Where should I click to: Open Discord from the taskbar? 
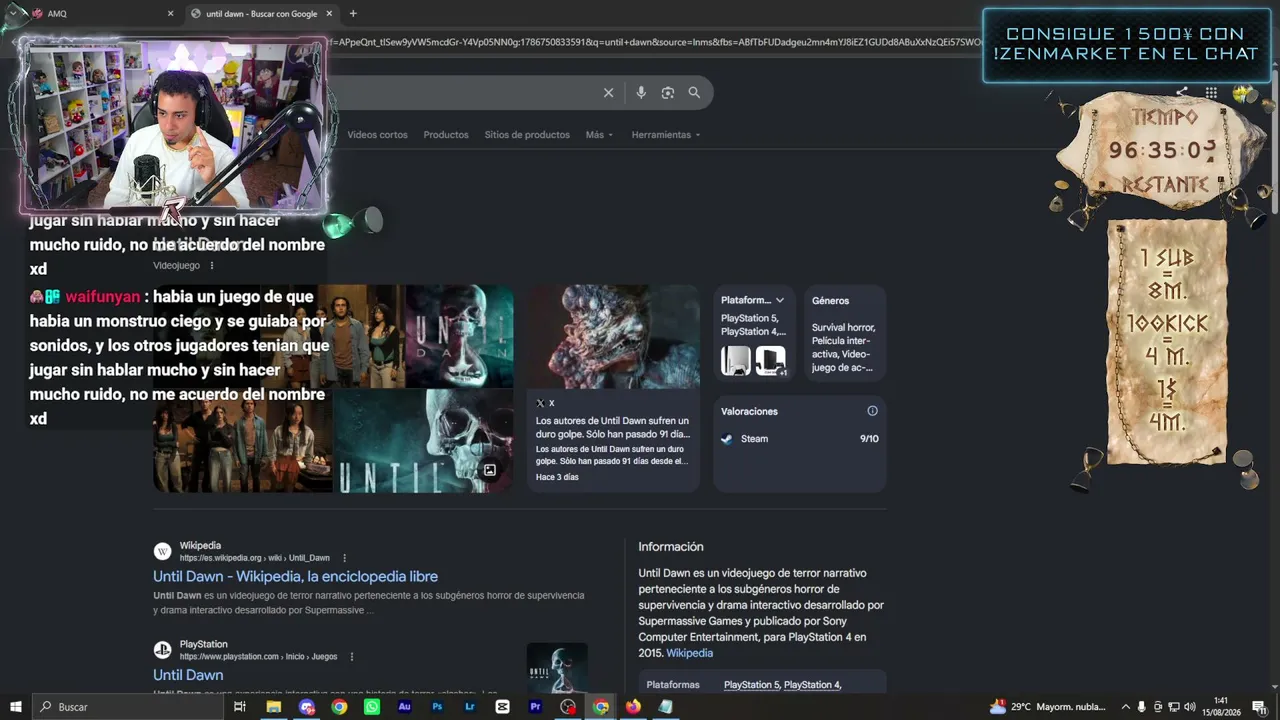[307, 707]
